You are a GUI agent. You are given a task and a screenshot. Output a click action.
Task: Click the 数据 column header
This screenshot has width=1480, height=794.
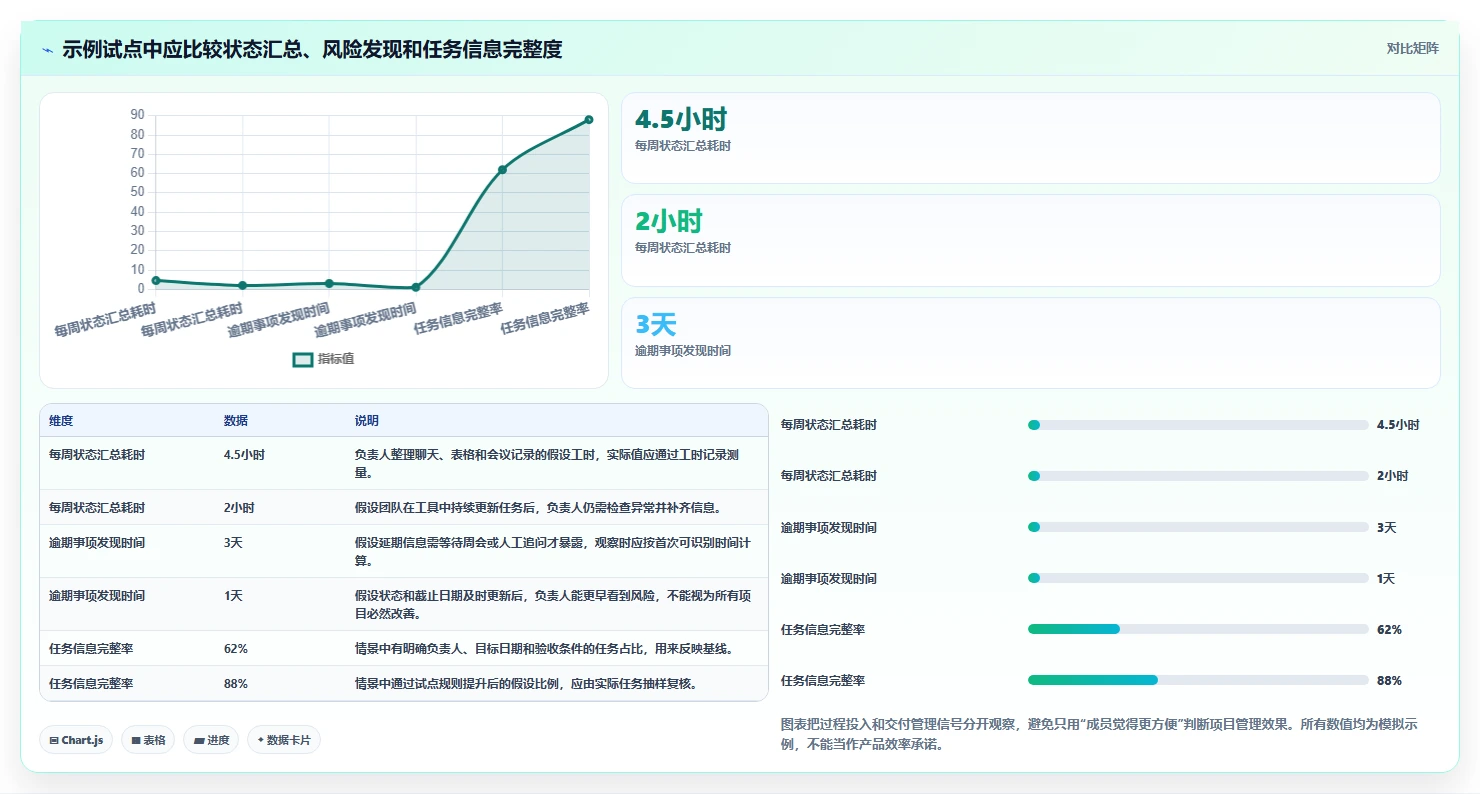[236, 421]
